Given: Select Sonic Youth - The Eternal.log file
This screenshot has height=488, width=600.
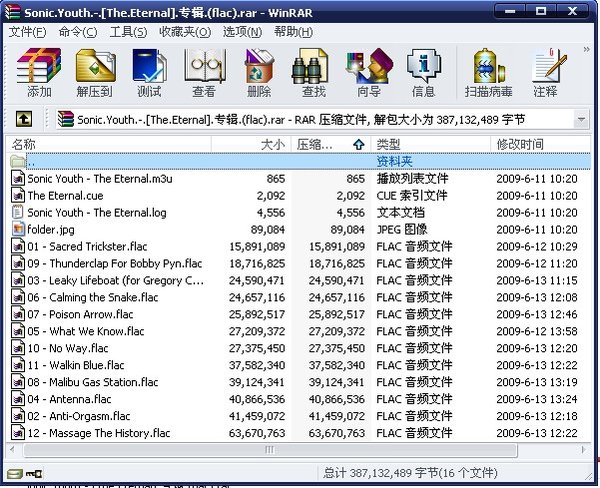Looking at the screenshot, I should pos(299,212).
